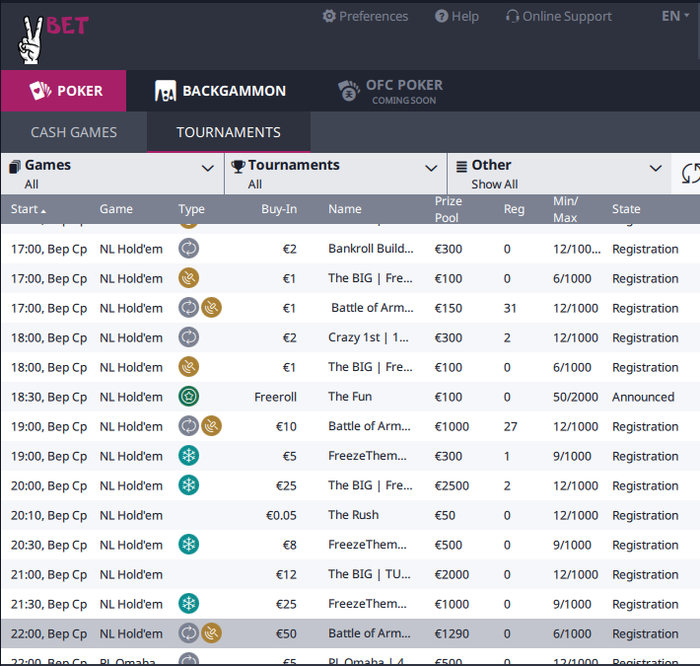The width and height of the screenshot is (700, 666).
Task: Click the green freeroll star icon on The Fun
Action: pos(189,396)
